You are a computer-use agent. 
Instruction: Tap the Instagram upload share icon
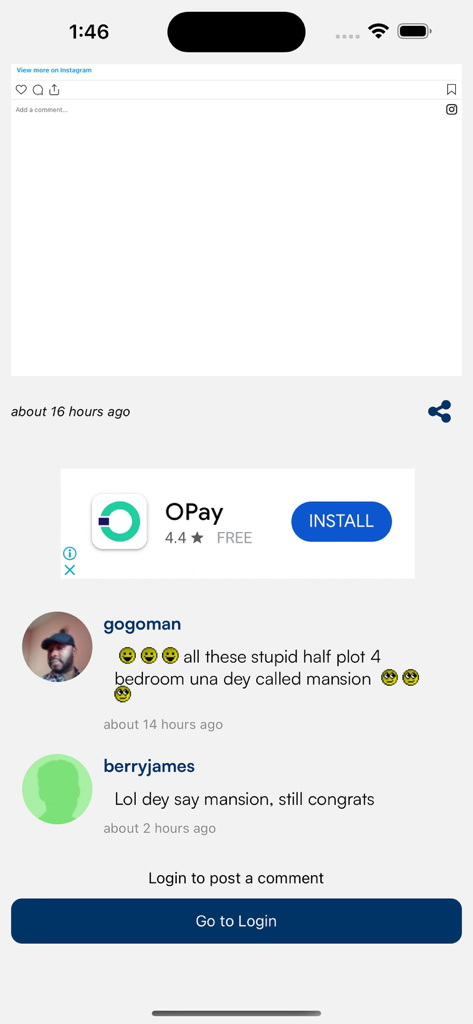tap(54, 90)
